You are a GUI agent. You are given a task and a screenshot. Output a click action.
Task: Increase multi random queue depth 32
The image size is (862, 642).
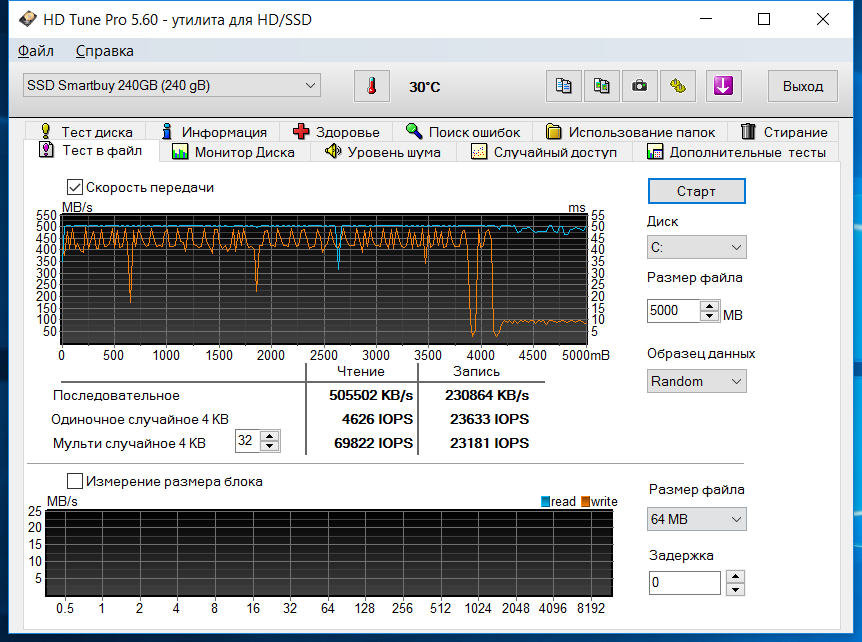click(269, 436)
